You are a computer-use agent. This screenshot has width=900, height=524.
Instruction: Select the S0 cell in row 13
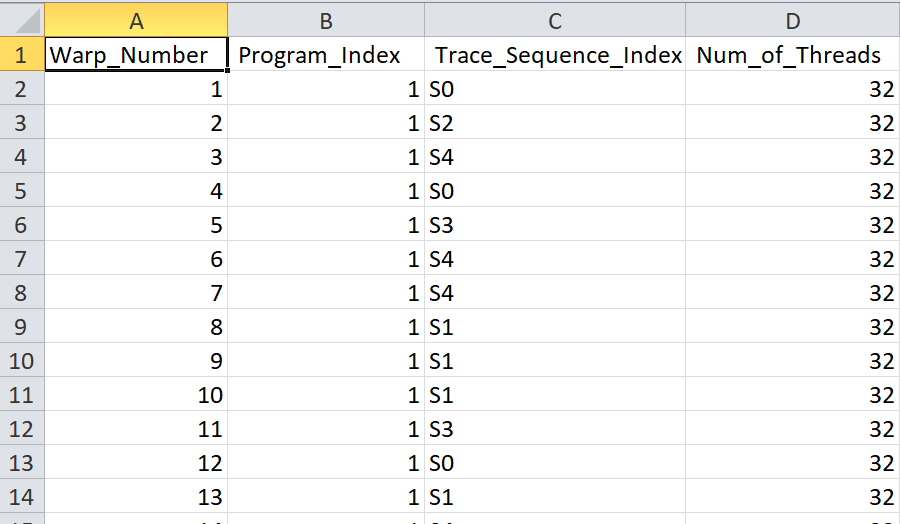pyautogui.click(x=555, y=463)
